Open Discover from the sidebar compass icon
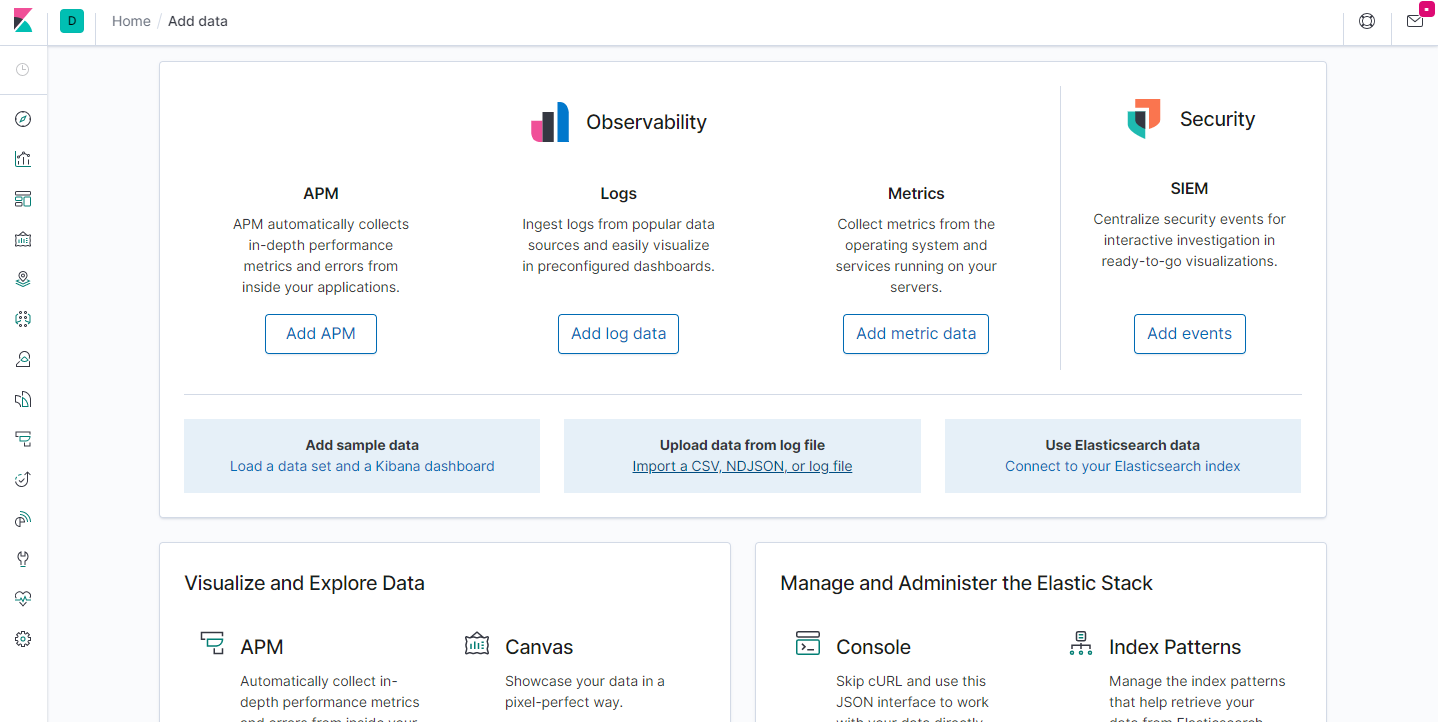1438x722 pixels. [23, 119]
